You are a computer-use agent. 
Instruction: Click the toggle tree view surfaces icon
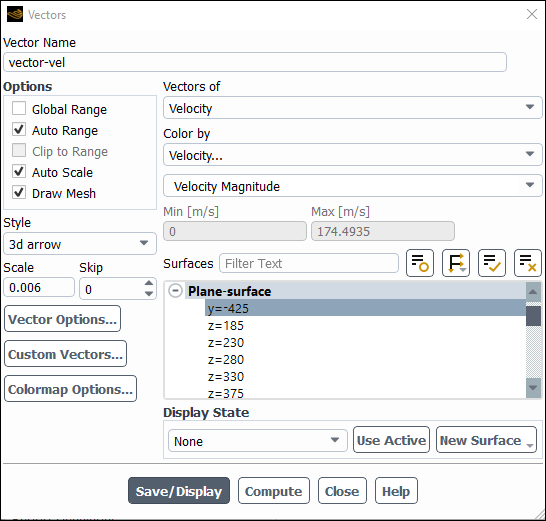(420, 263)
